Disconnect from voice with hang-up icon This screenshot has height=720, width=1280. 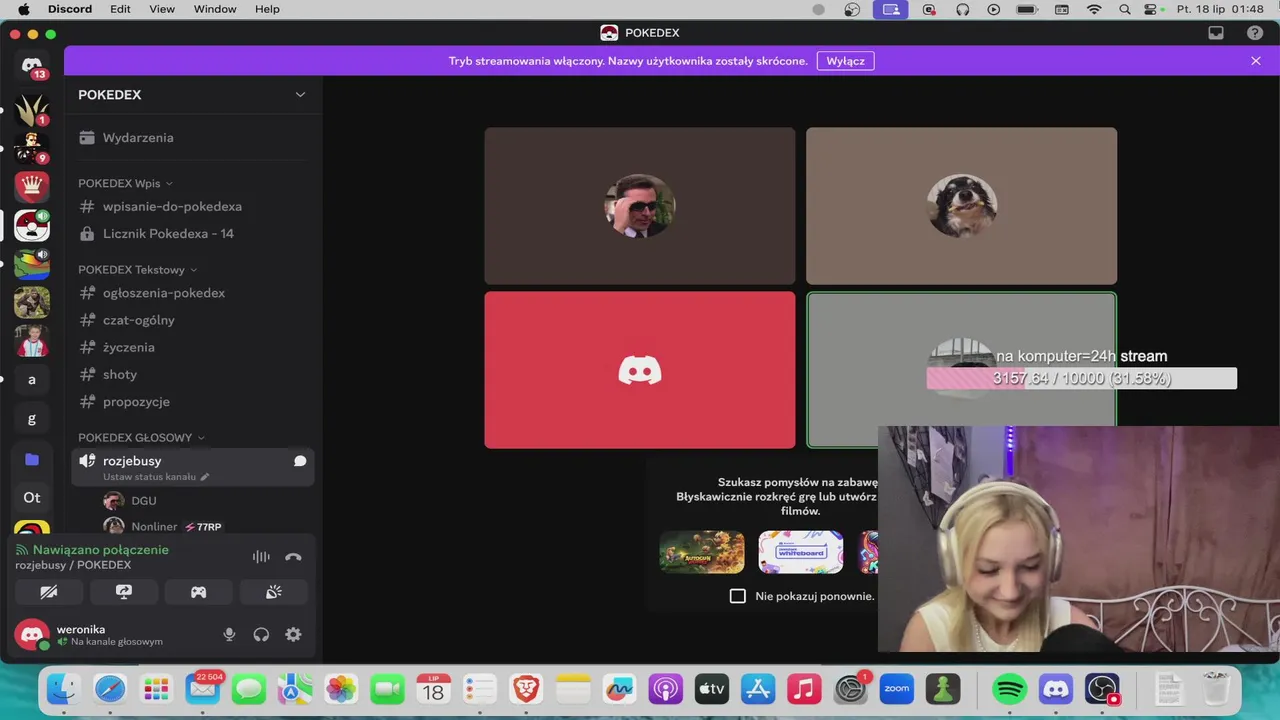pyautogui.click(x=293, y=557)
